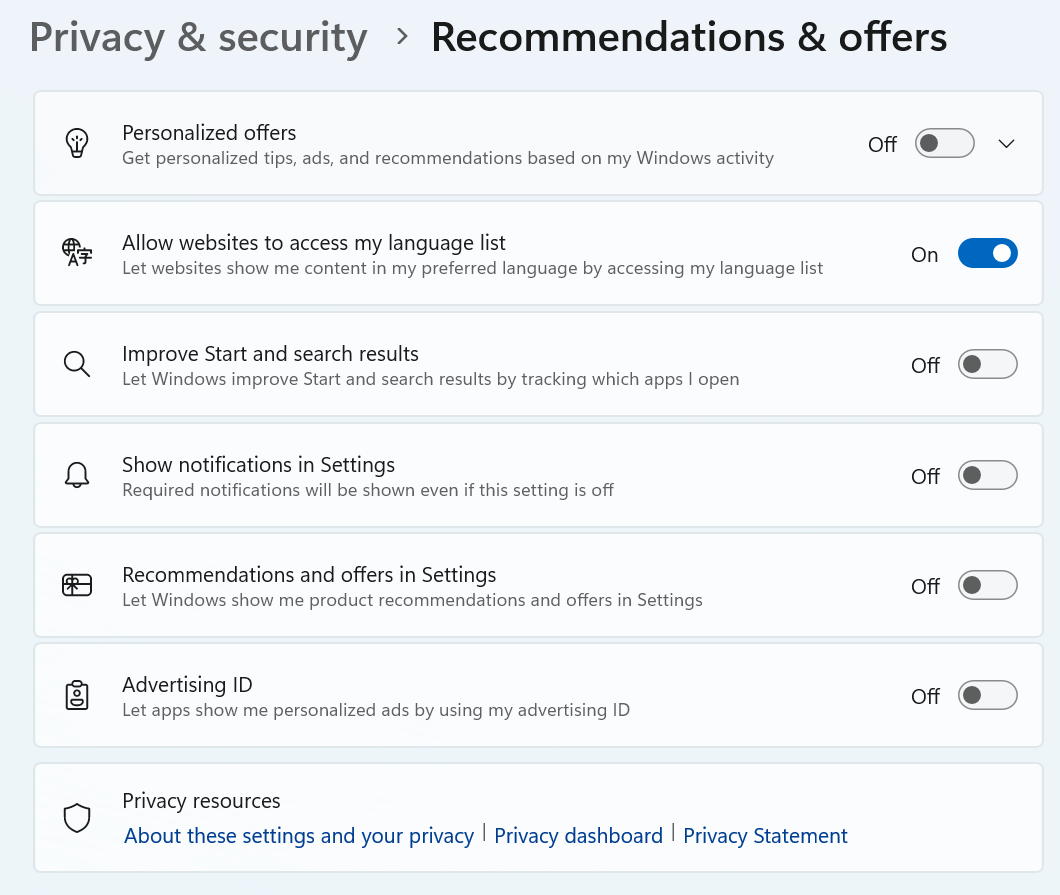Screen dimensions: 1060x895
Task: Open the Privacy dashboard link
Action: [578, 836]
